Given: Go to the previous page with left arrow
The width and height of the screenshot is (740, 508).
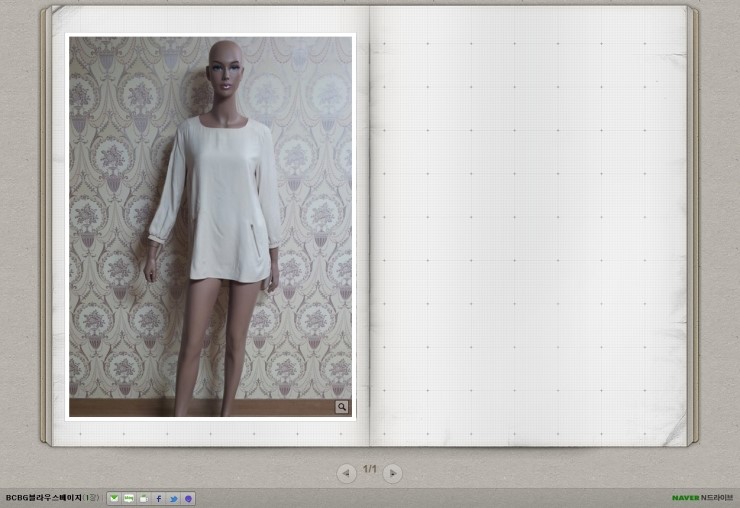Looking at the screenshot, I should pyautogui.click(x=346, y=473).
